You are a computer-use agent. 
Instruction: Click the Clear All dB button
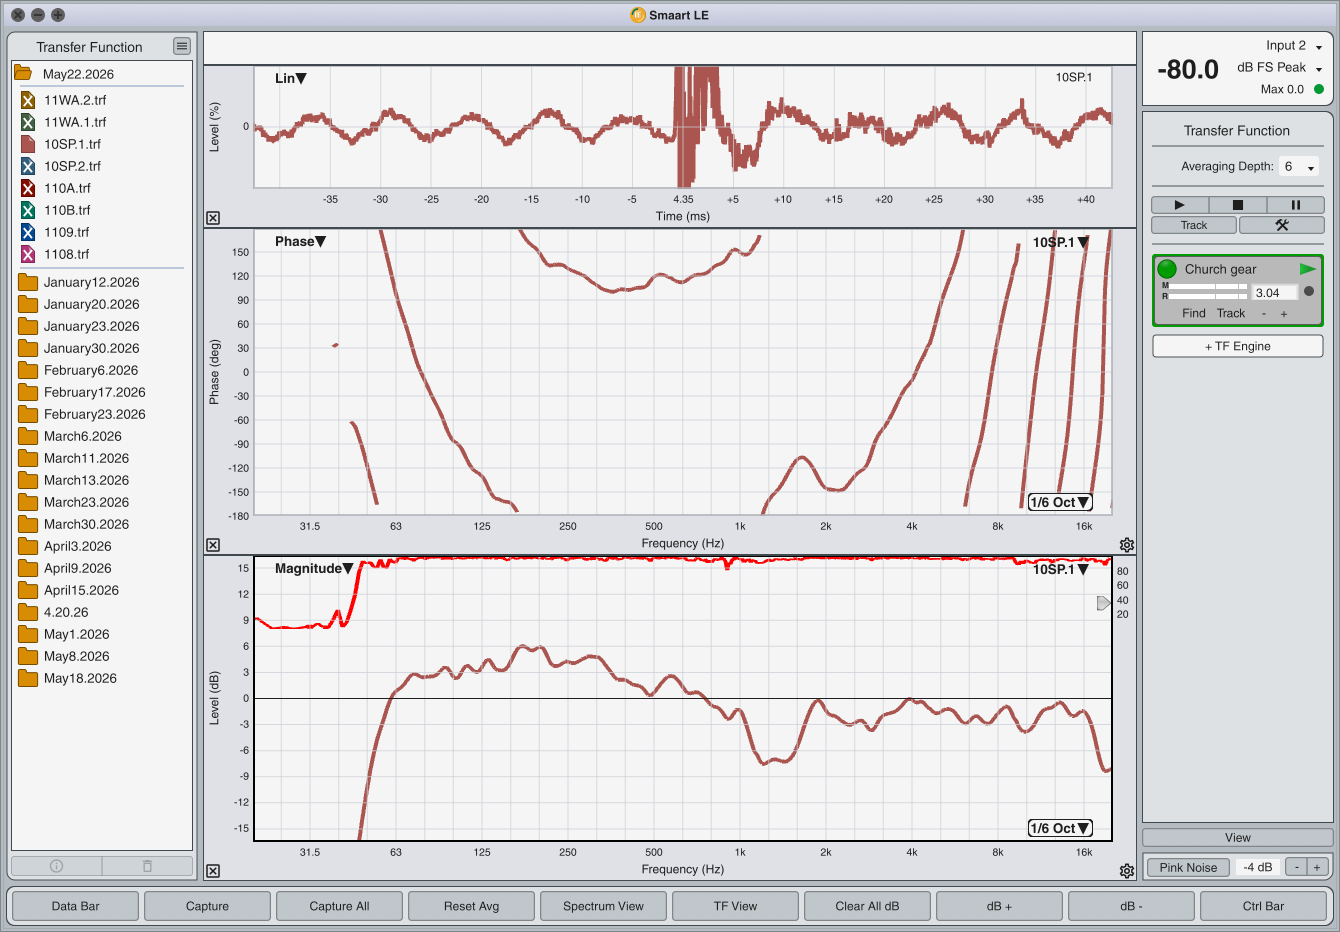click(x=867, y=906)
